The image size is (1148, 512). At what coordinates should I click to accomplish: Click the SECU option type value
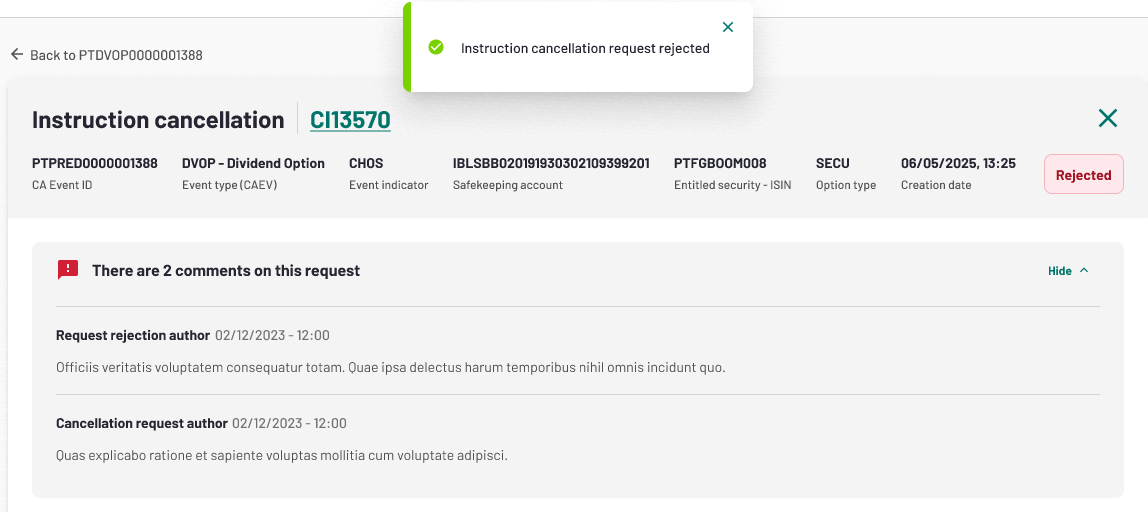point(832,163)
